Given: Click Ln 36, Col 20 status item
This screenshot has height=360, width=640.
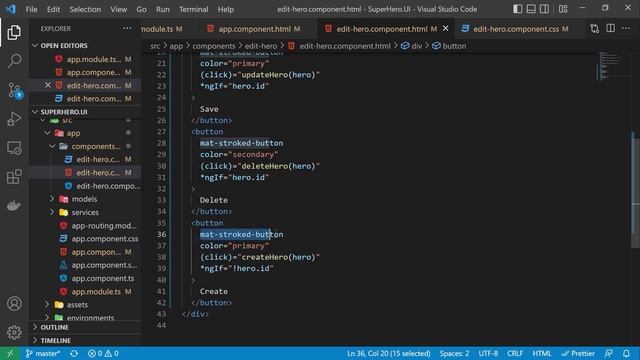Looking at the screenshot, I should (389, 353).
